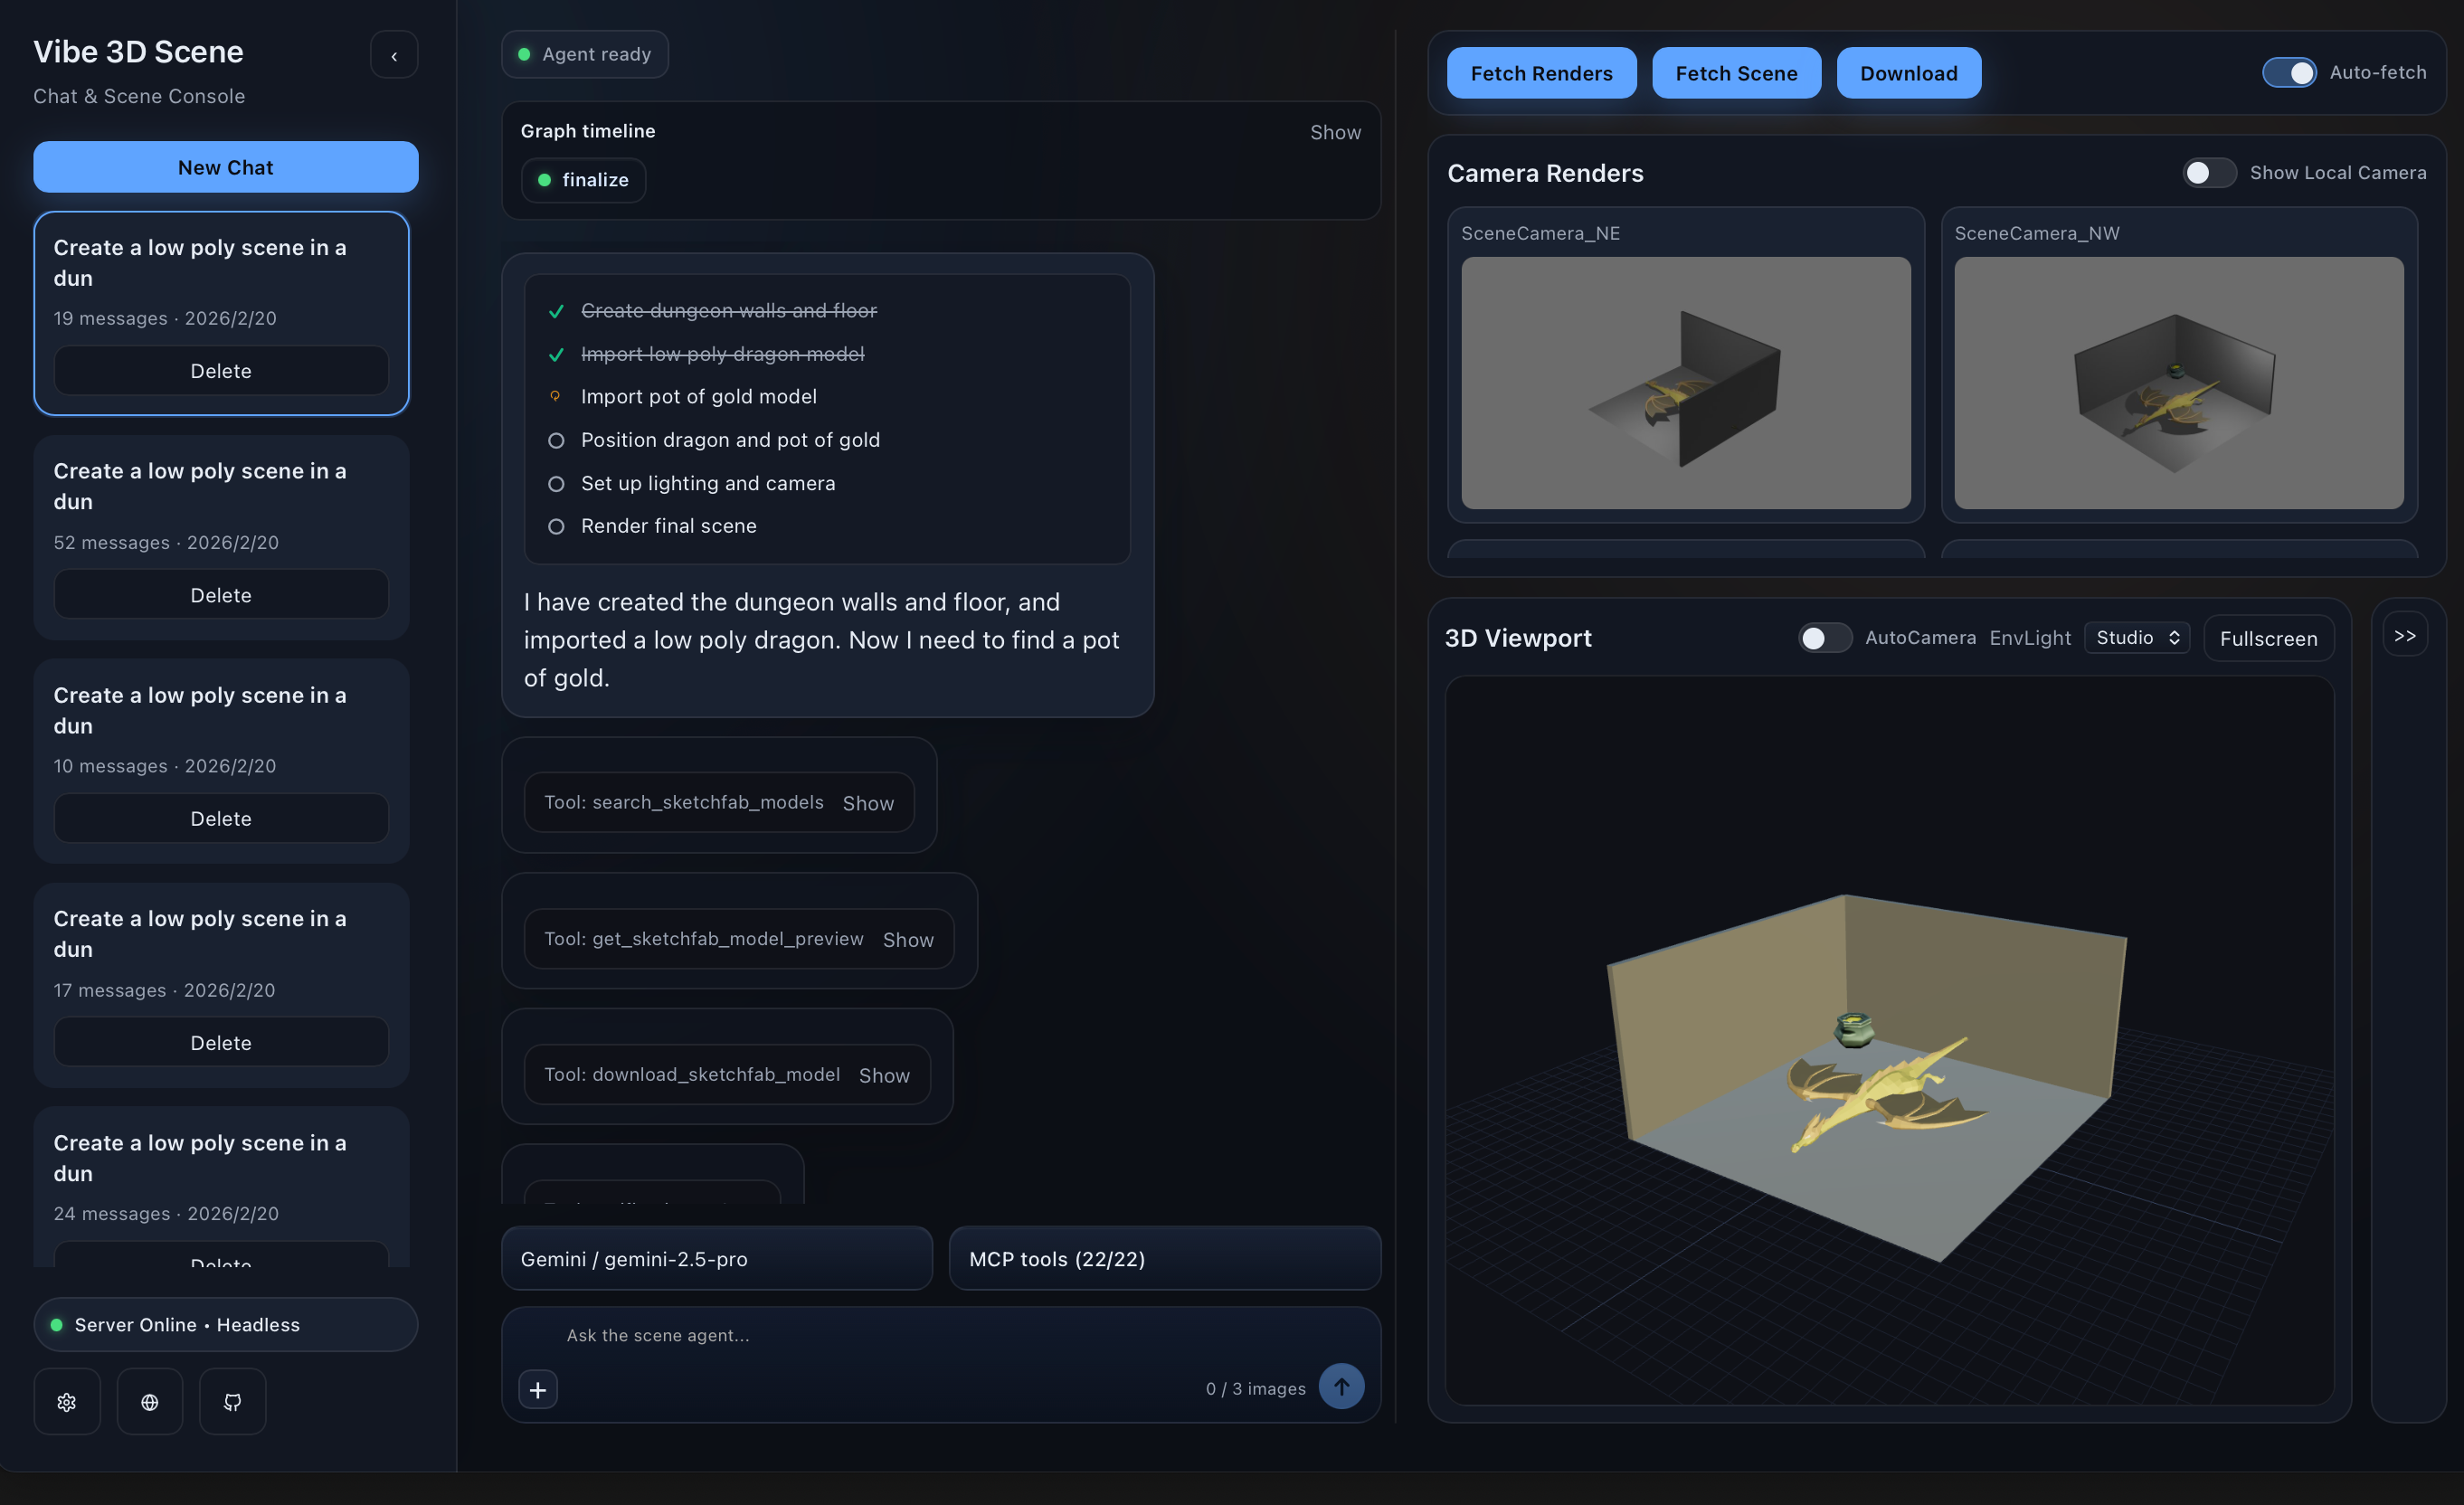Open the Studio EnvLight dropdown
Image resolution: width=2464 pixels, height=1505 pixels.
click(2136, 637)
